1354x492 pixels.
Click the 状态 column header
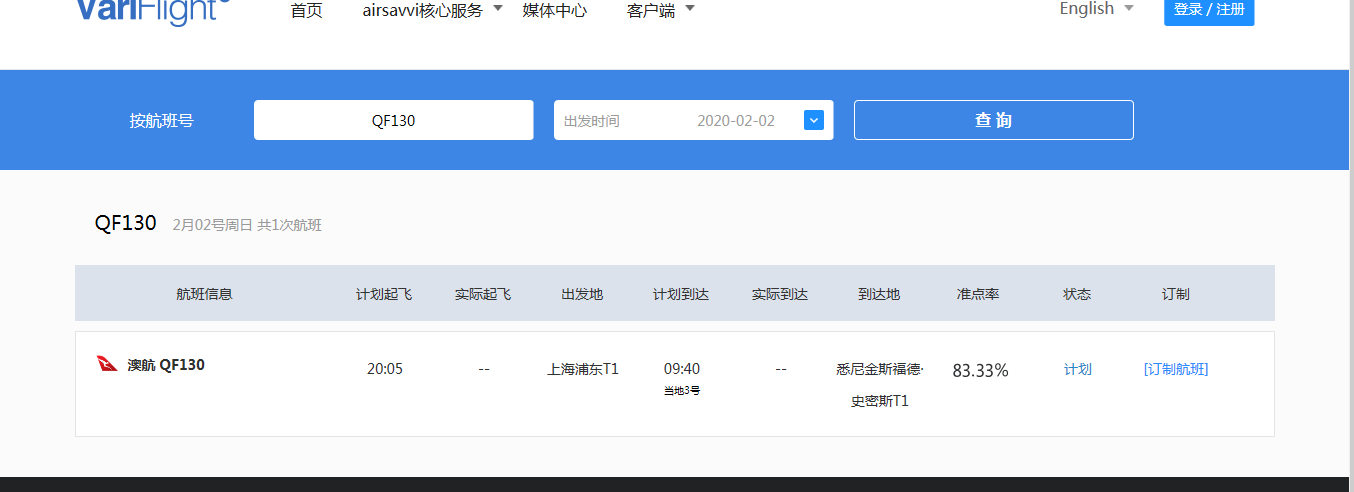point(1077,294)
